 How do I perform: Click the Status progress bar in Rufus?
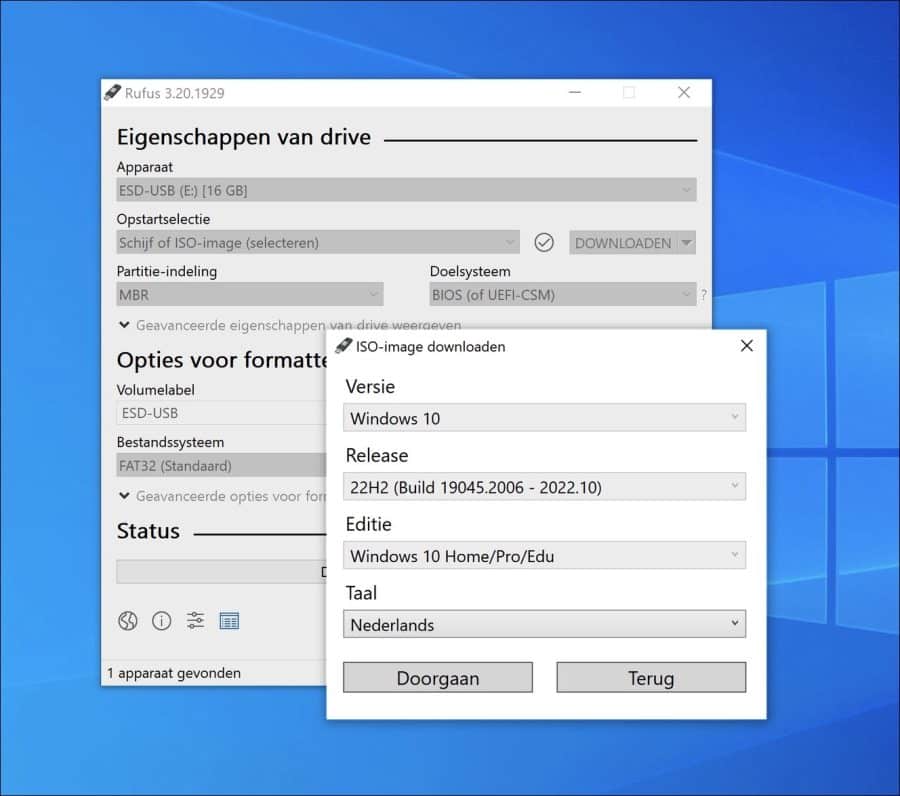(222, 572)
